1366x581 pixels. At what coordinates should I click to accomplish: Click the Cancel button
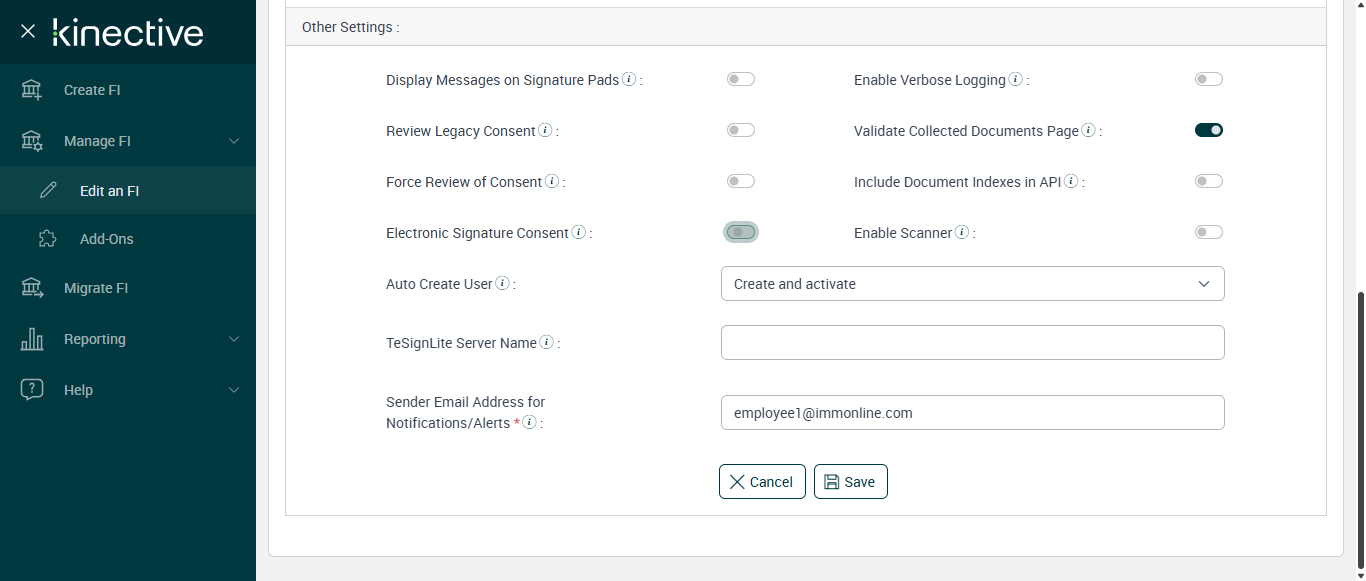(x=762, y=482)
